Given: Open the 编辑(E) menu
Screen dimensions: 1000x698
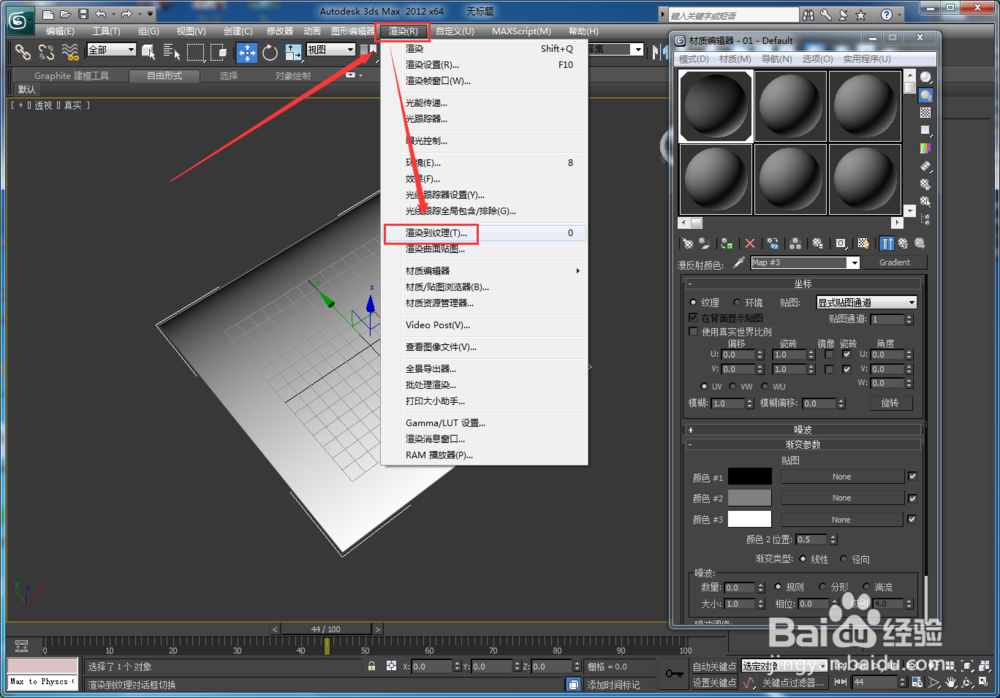Looking at the screenshot, I should tap(60, 31).
